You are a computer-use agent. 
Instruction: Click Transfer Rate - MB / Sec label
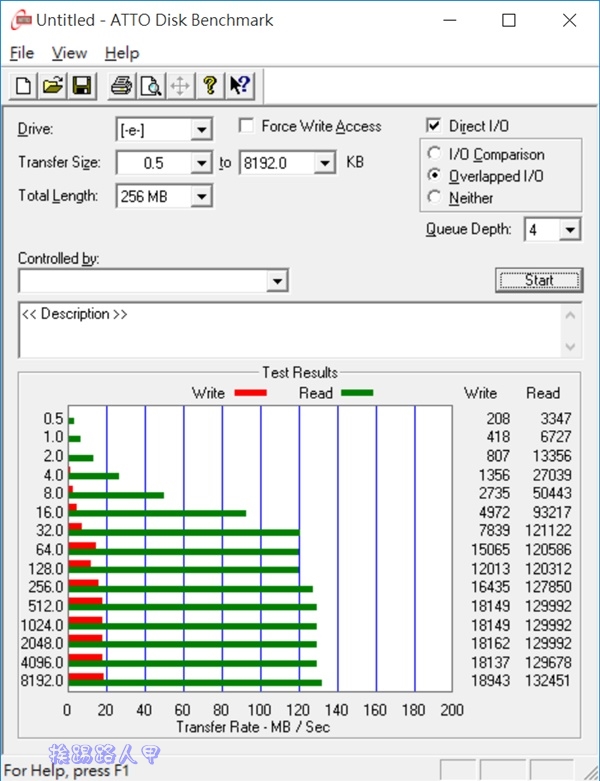click(x=253, y=727)
